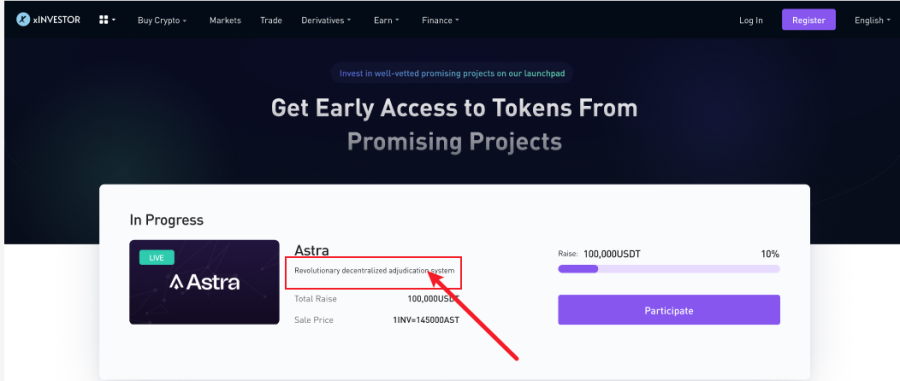Click the Participate button
Image resolution: width=900 pixels, height=381 pixels.
click(669, 310)
